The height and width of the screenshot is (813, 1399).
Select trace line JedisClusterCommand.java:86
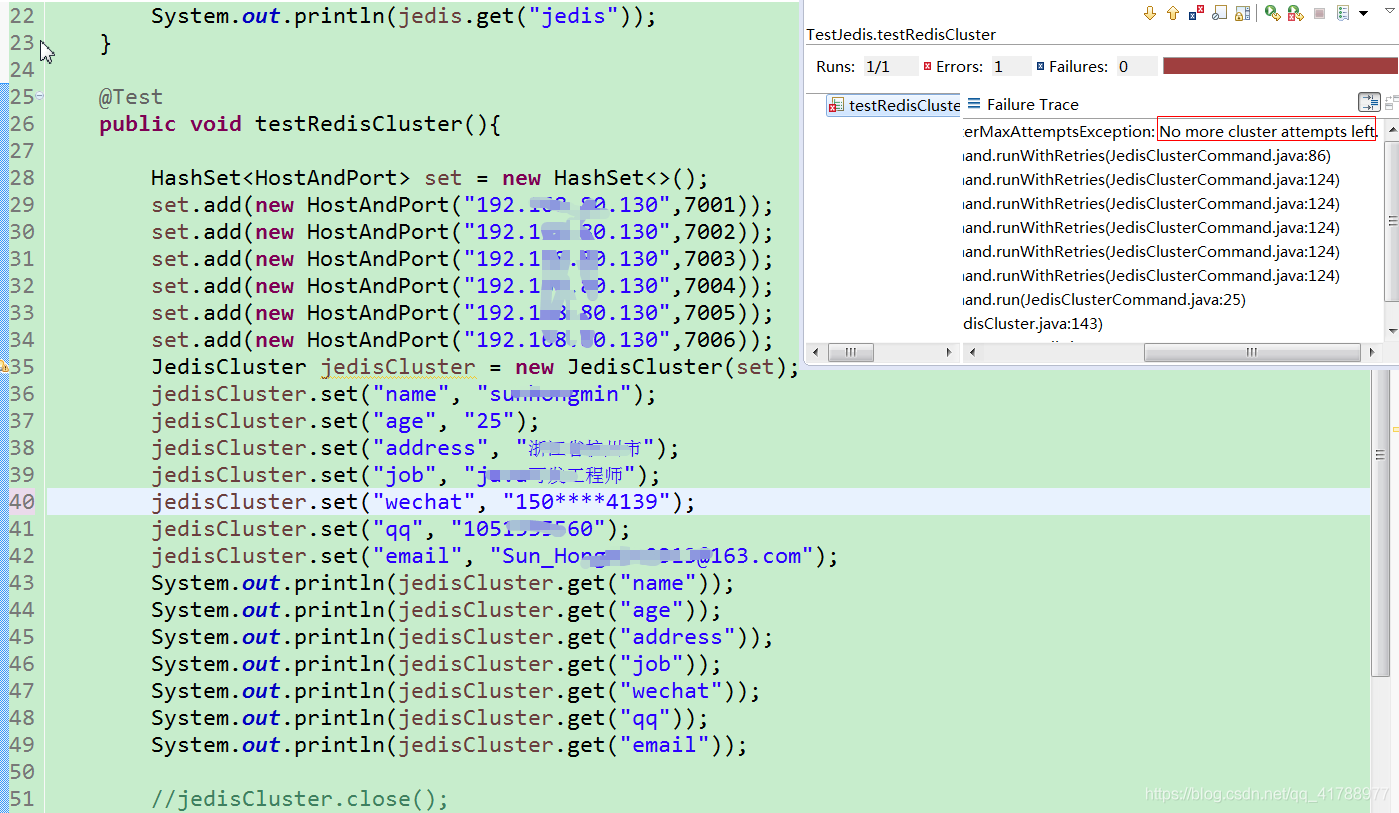point(1146,155)
